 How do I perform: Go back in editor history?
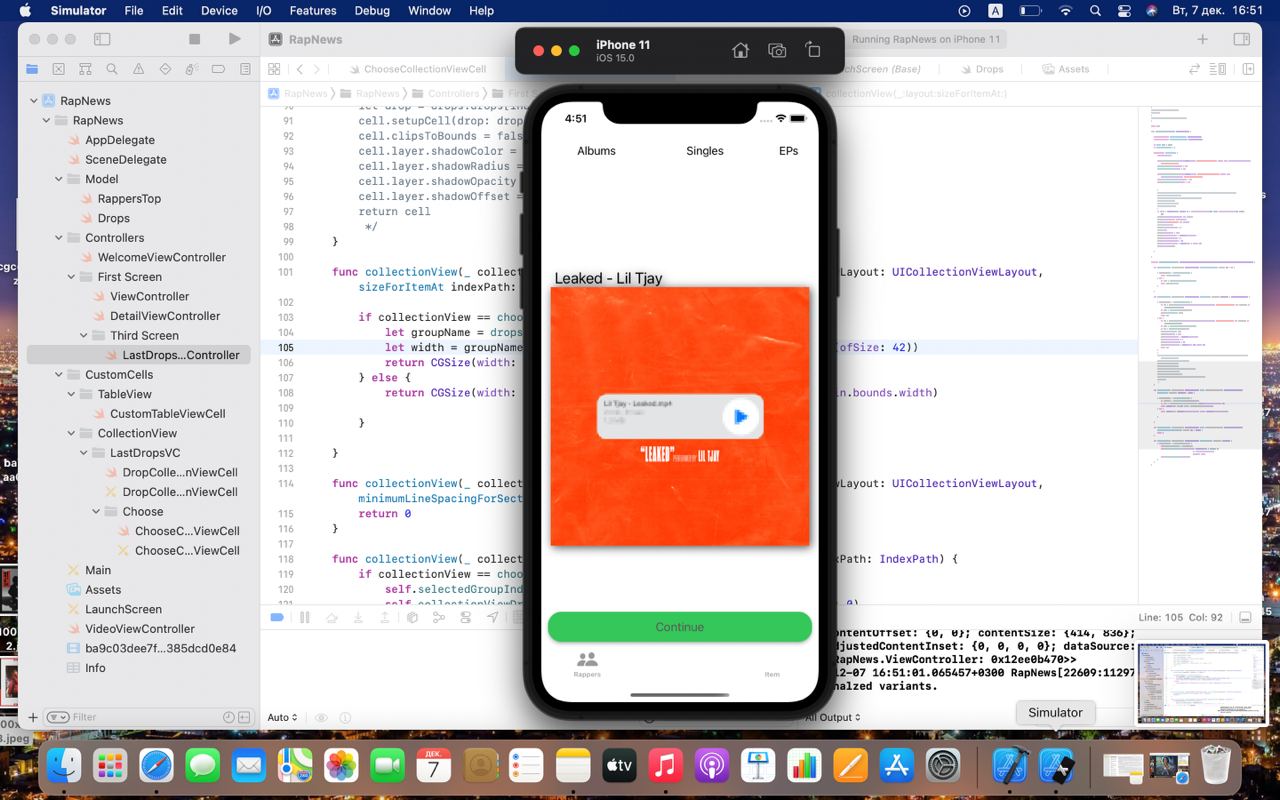click(x=299, y=69)
